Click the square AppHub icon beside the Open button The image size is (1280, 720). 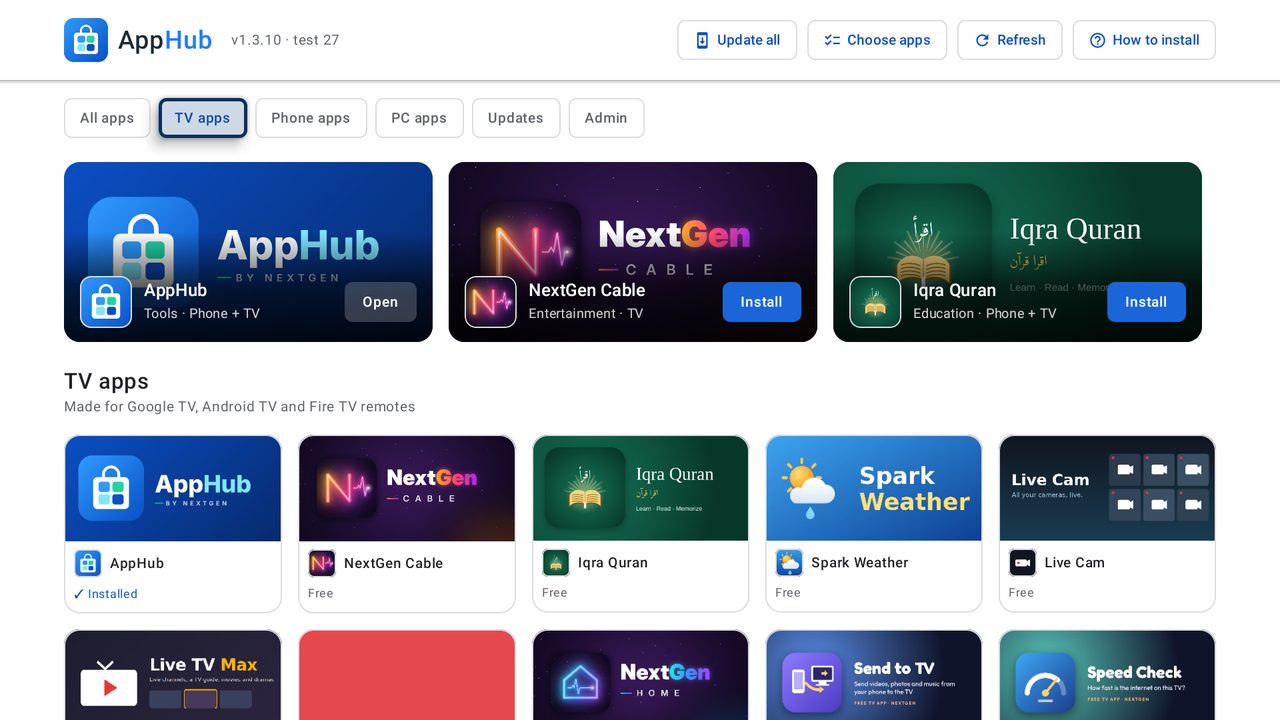pos(106,302)
